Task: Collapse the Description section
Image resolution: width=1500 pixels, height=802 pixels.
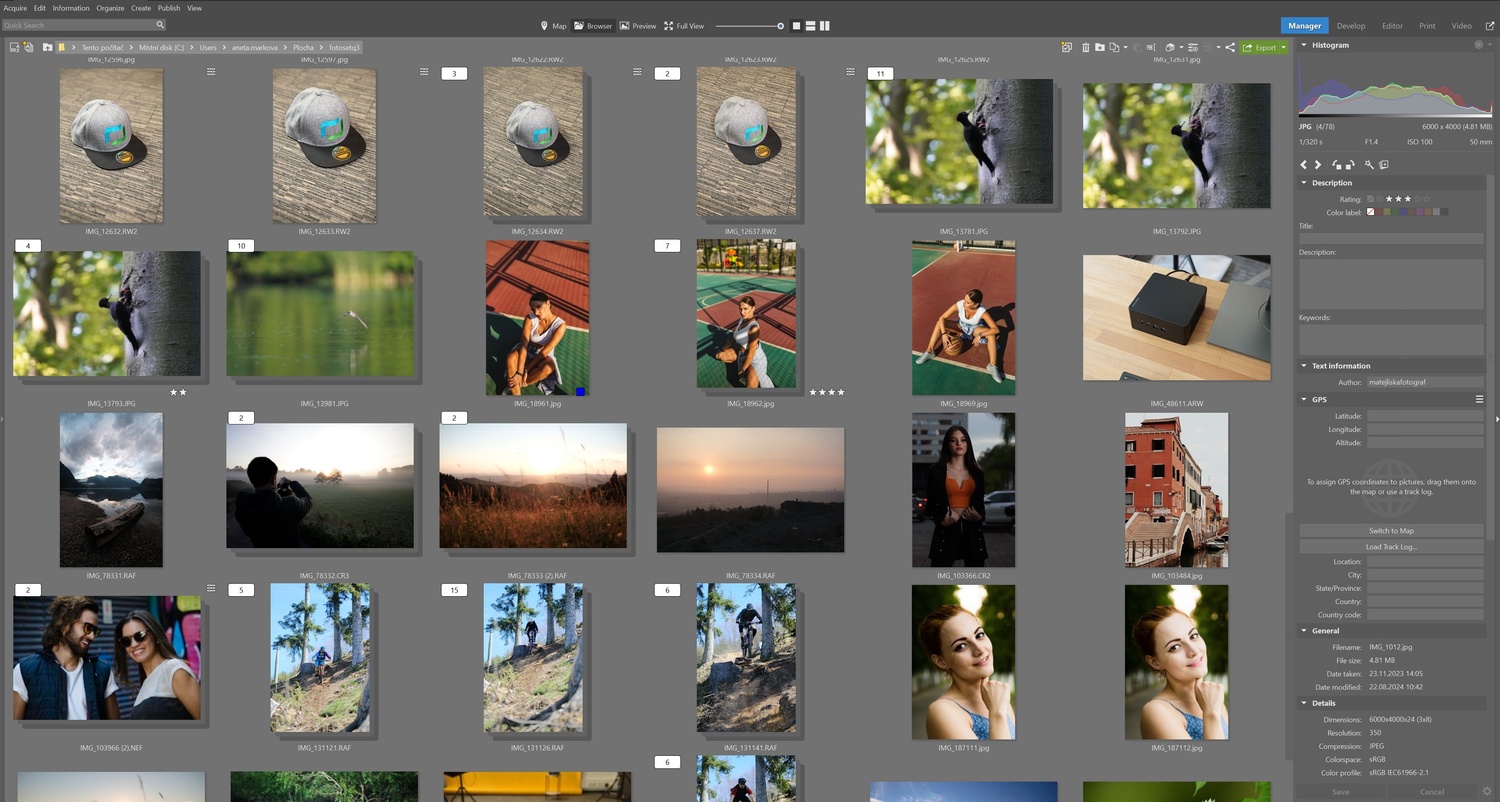Action: pyautogui.click(x=1304, y=183)
